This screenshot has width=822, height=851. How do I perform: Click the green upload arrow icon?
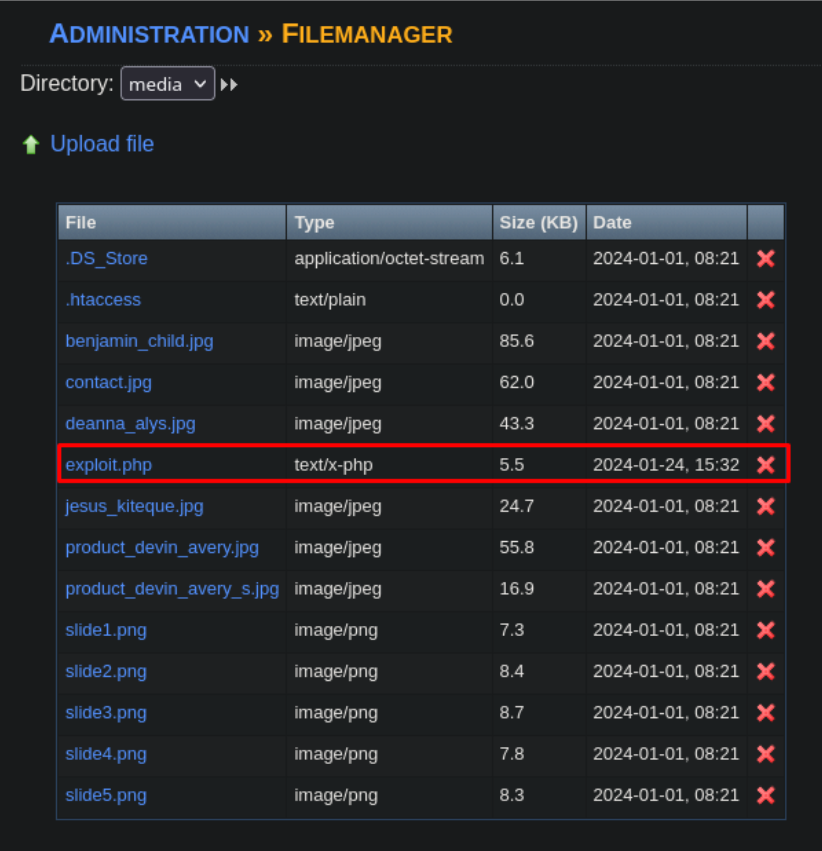click(x=30, y=145)
